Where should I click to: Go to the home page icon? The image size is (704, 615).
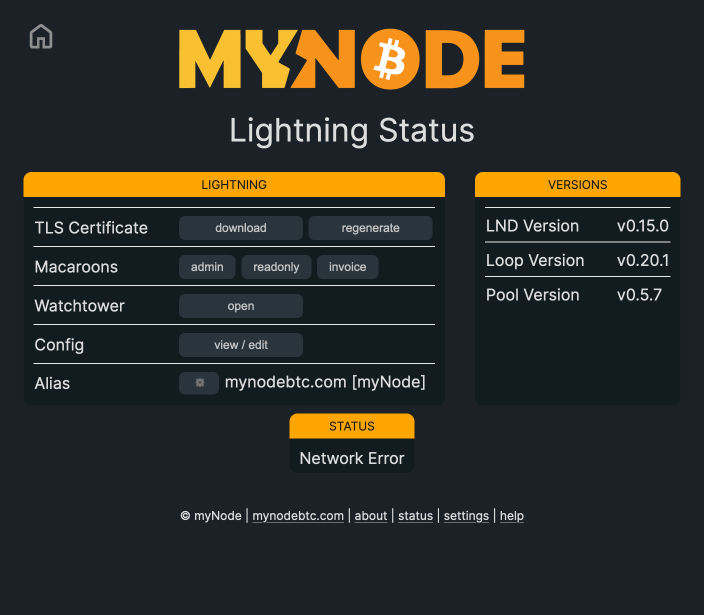pyautogui.click(x=41, y=37)
